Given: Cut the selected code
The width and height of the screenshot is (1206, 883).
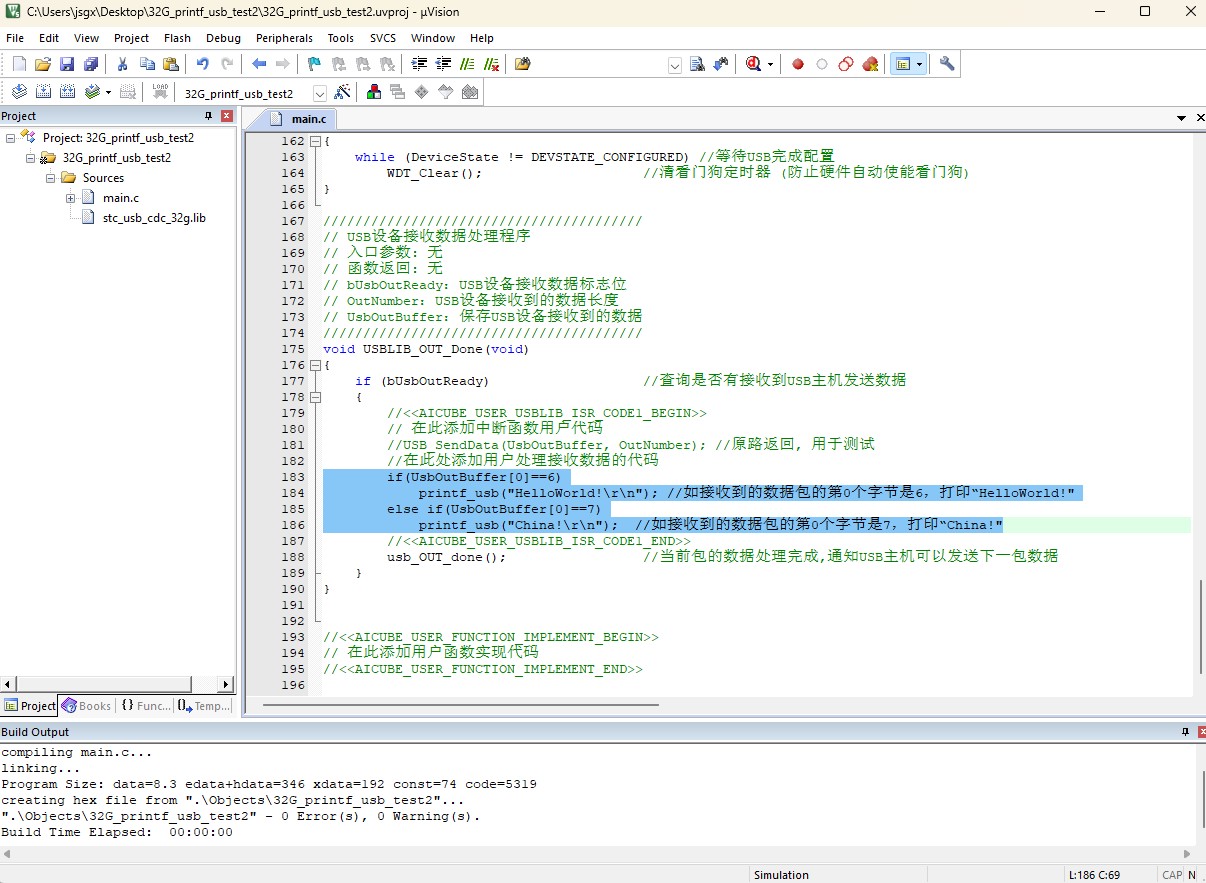Looking at the screenshot, I should [122, 64].
